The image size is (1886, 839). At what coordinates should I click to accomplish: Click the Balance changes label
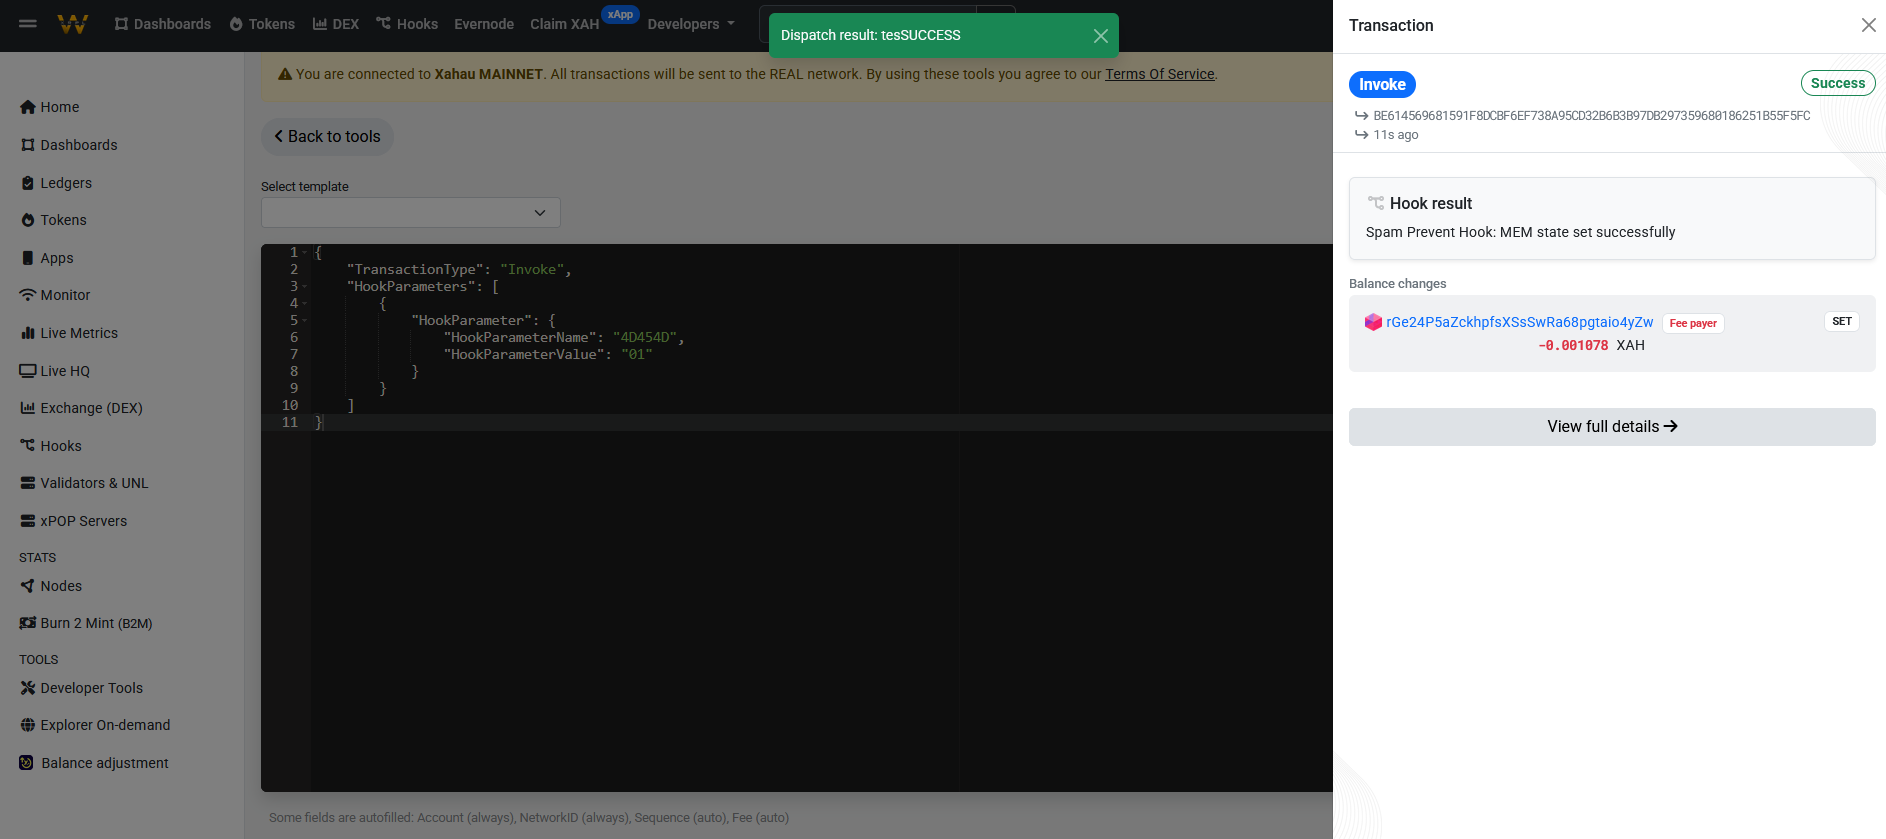point(1397,284)
